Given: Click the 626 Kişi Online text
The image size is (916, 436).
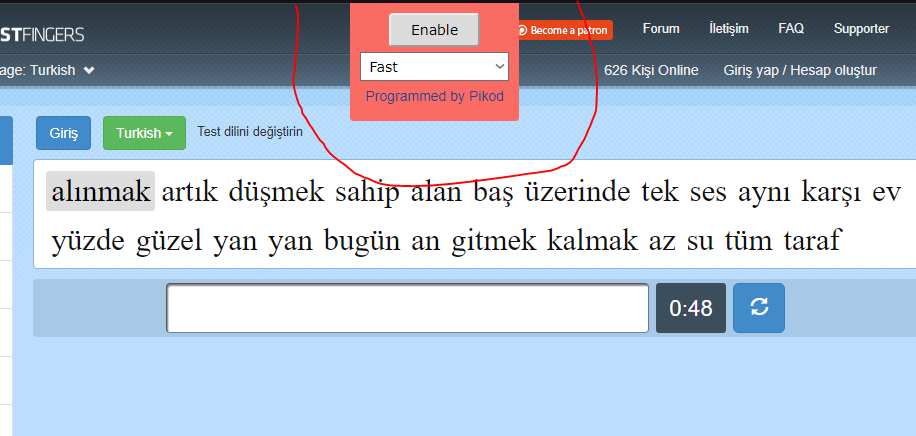Looking at the screenshot, I should [651, 70].
